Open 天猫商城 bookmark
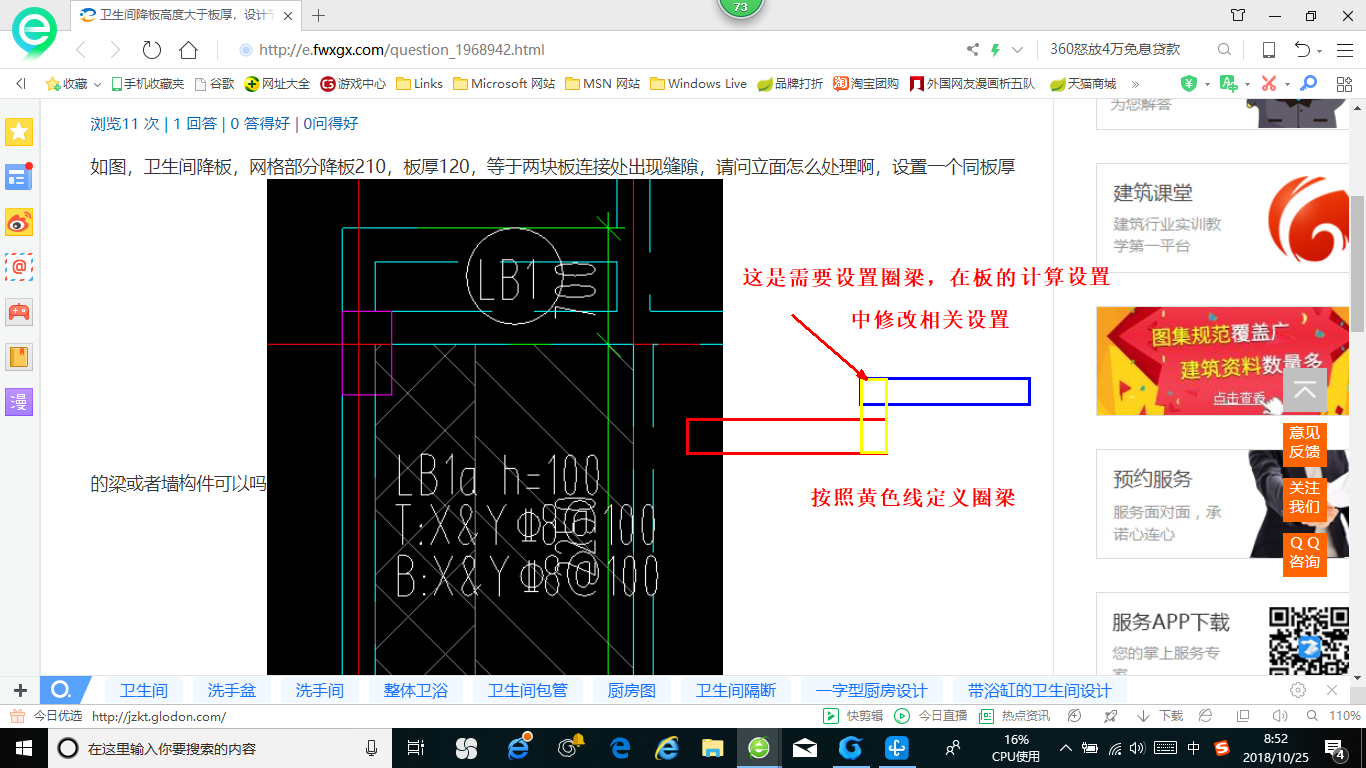Viewport: 1366px width, 768px height. click(1082, 84)
